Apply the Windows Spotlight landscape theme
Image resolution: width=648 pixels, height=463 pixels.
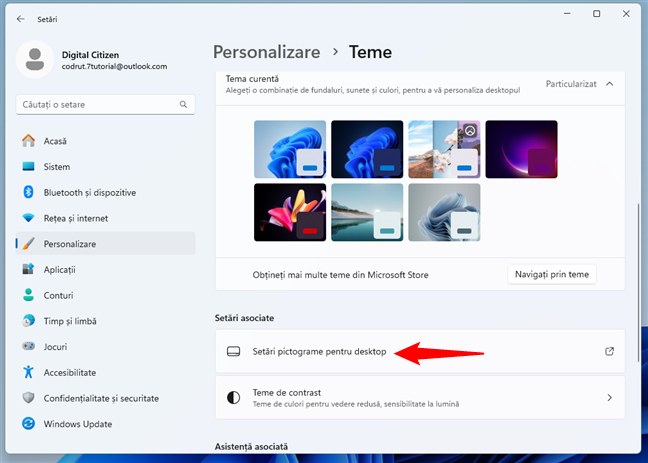[444, 149]
